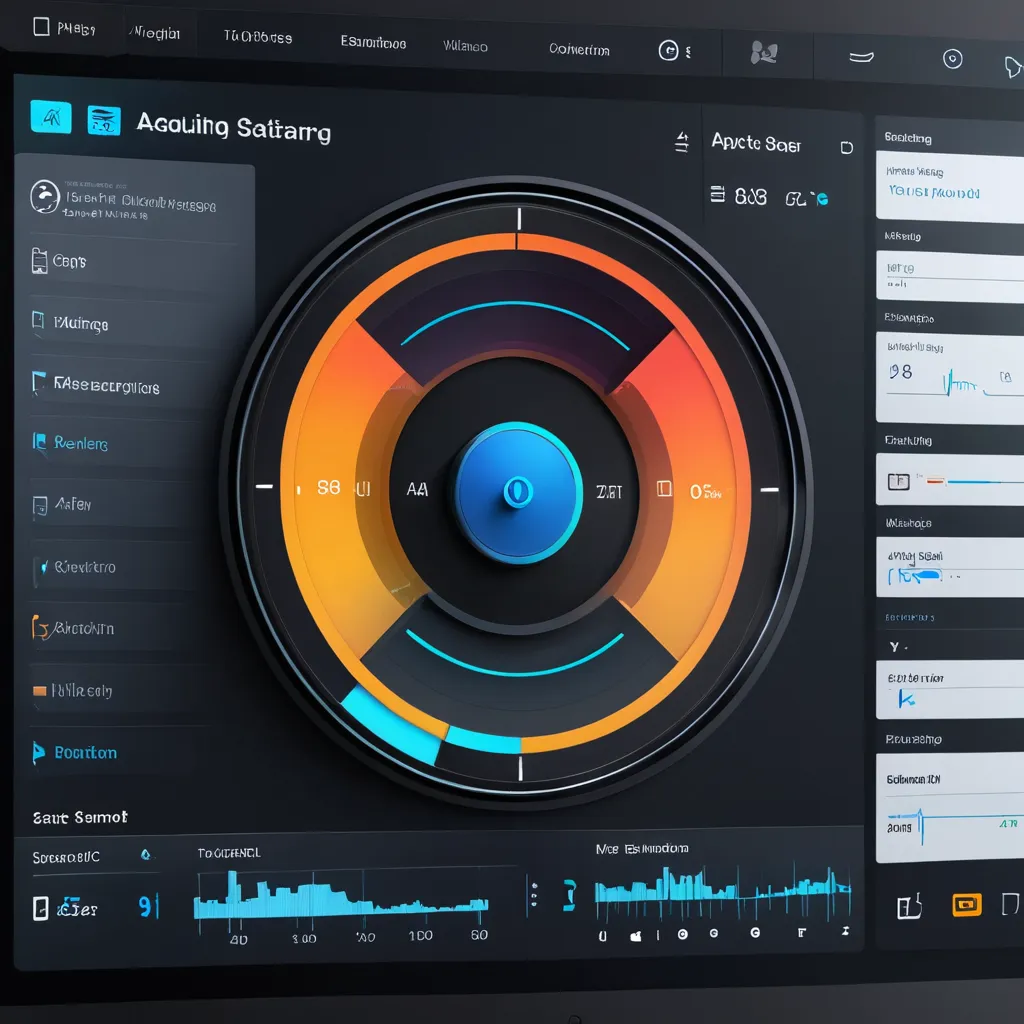The height and width of the screenshot is (1024, 1024).
Task: Click the orange rectangle beside Nvilrecly
Action: [39, 690]
